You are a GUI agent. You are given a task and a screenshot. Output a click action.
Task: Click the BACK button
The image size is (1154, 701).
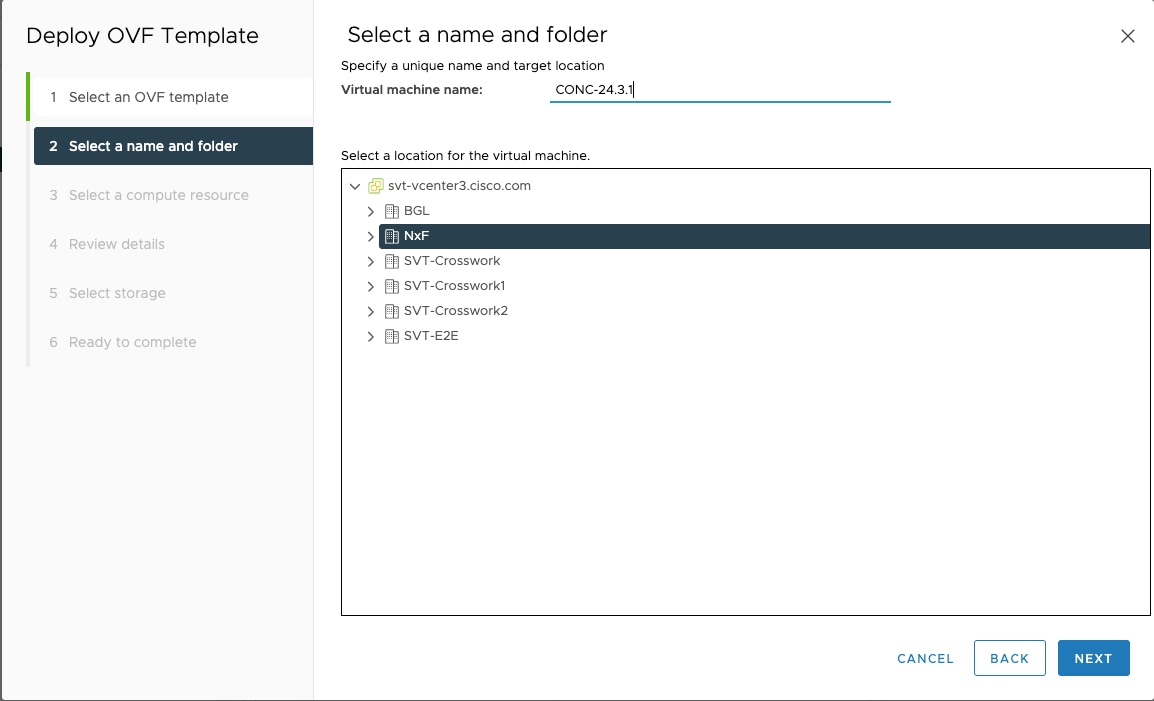point(1009,658)
